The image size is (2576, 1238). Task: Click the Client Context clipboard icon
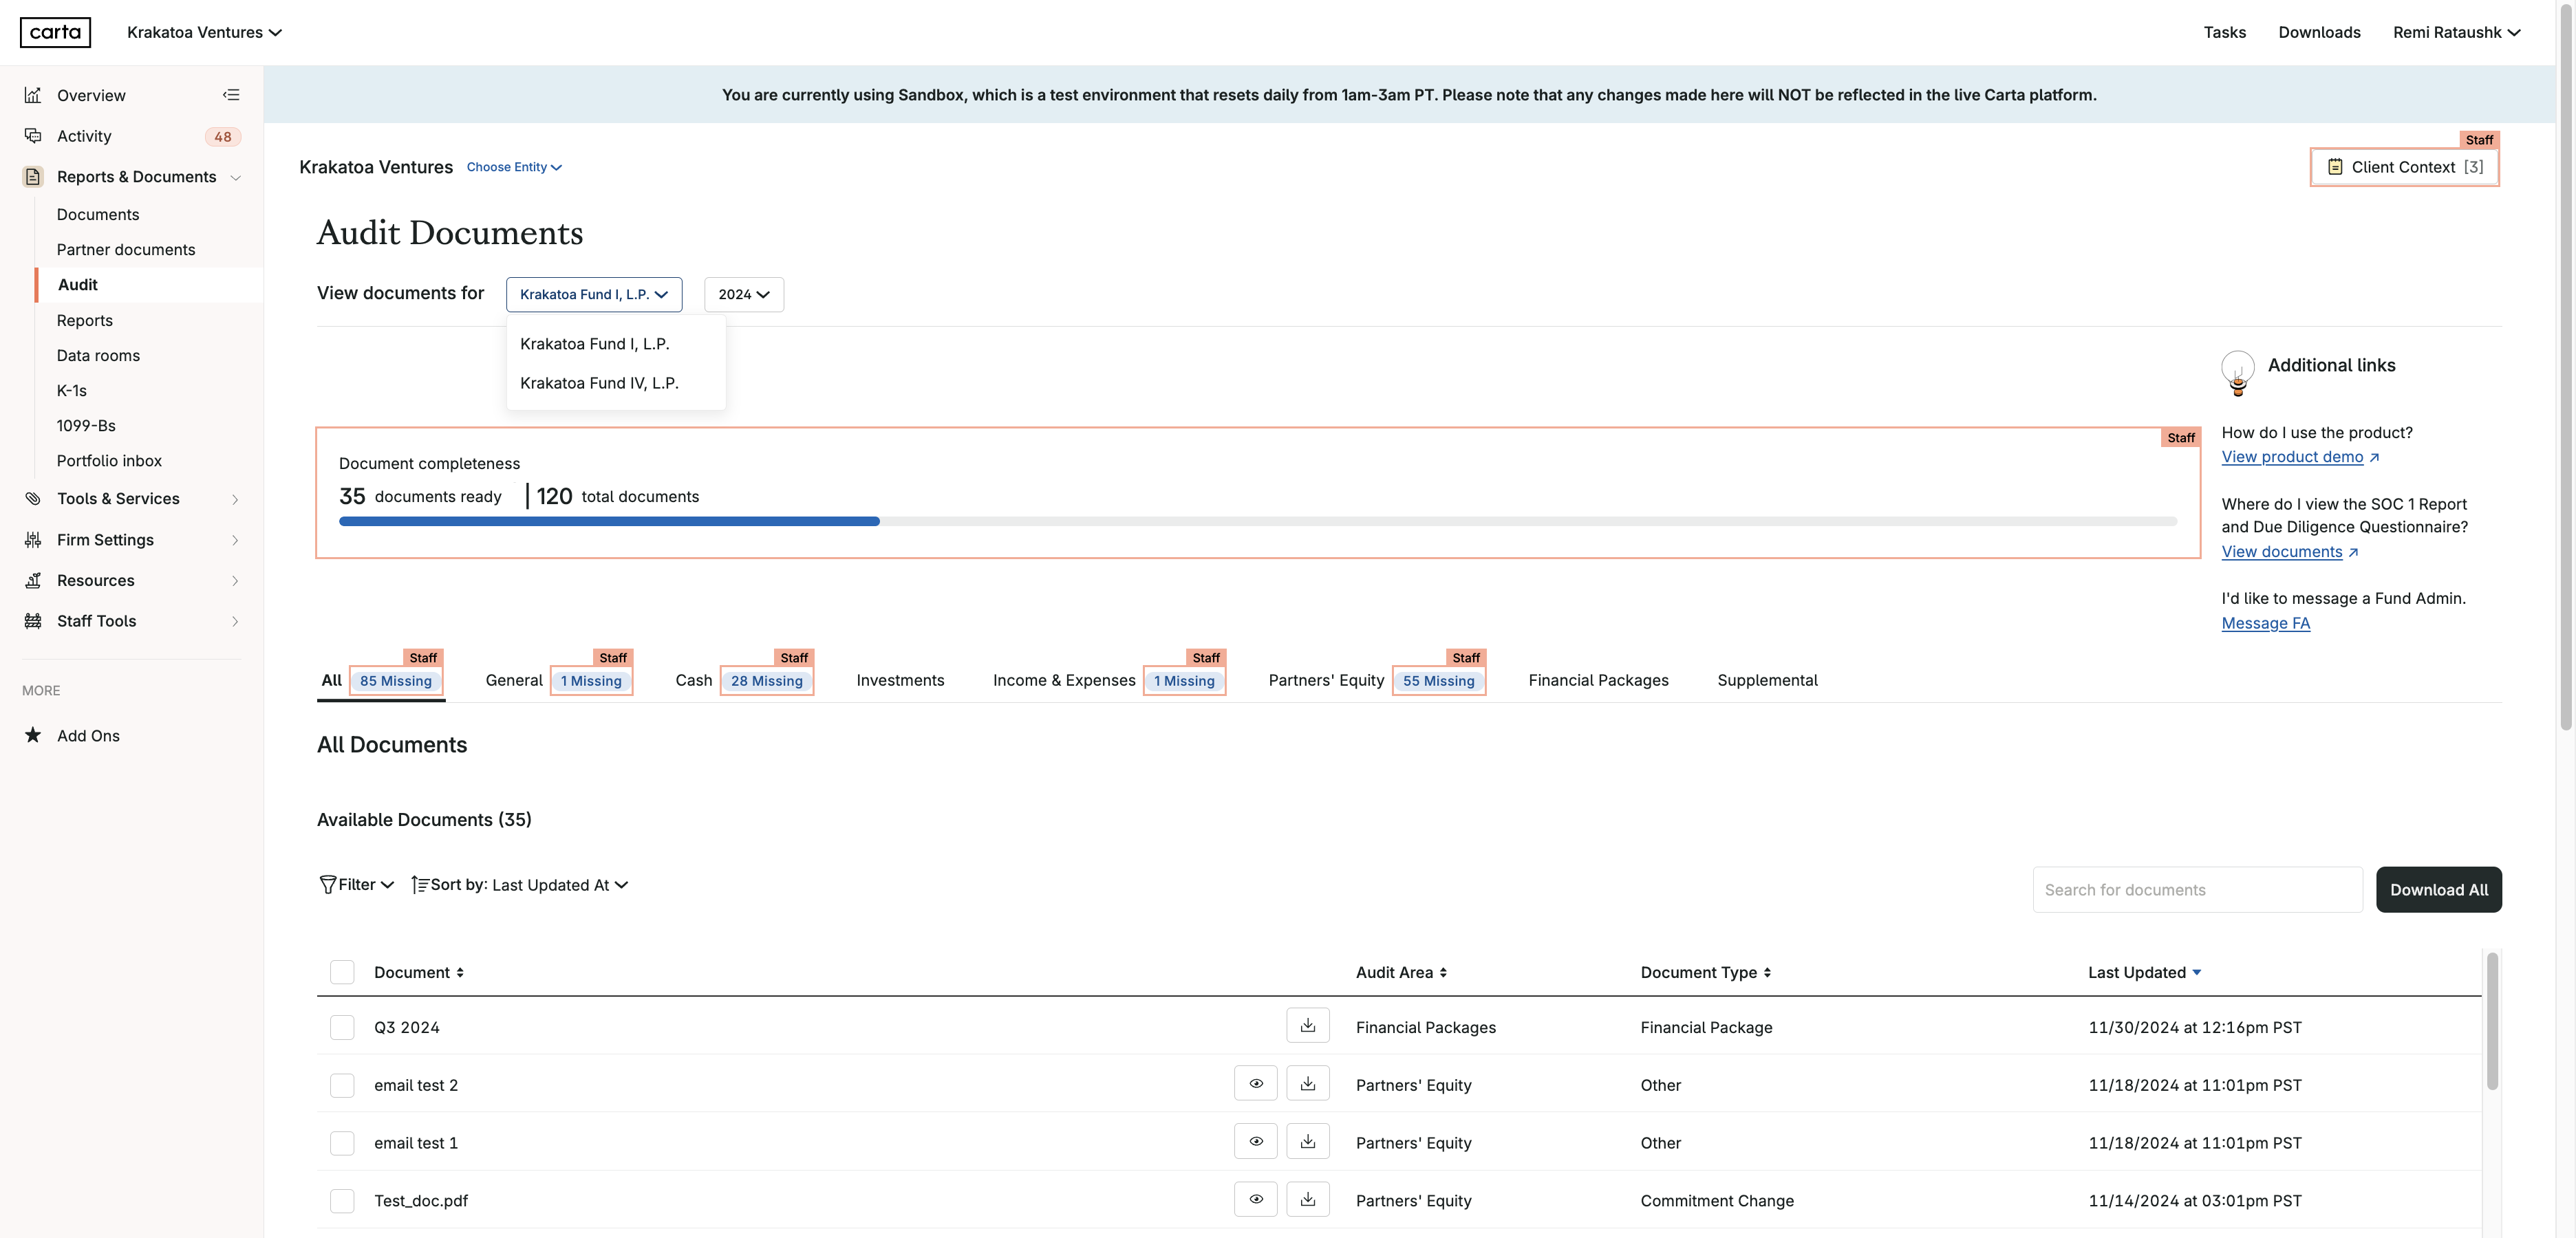click(x=2335, y=167)
